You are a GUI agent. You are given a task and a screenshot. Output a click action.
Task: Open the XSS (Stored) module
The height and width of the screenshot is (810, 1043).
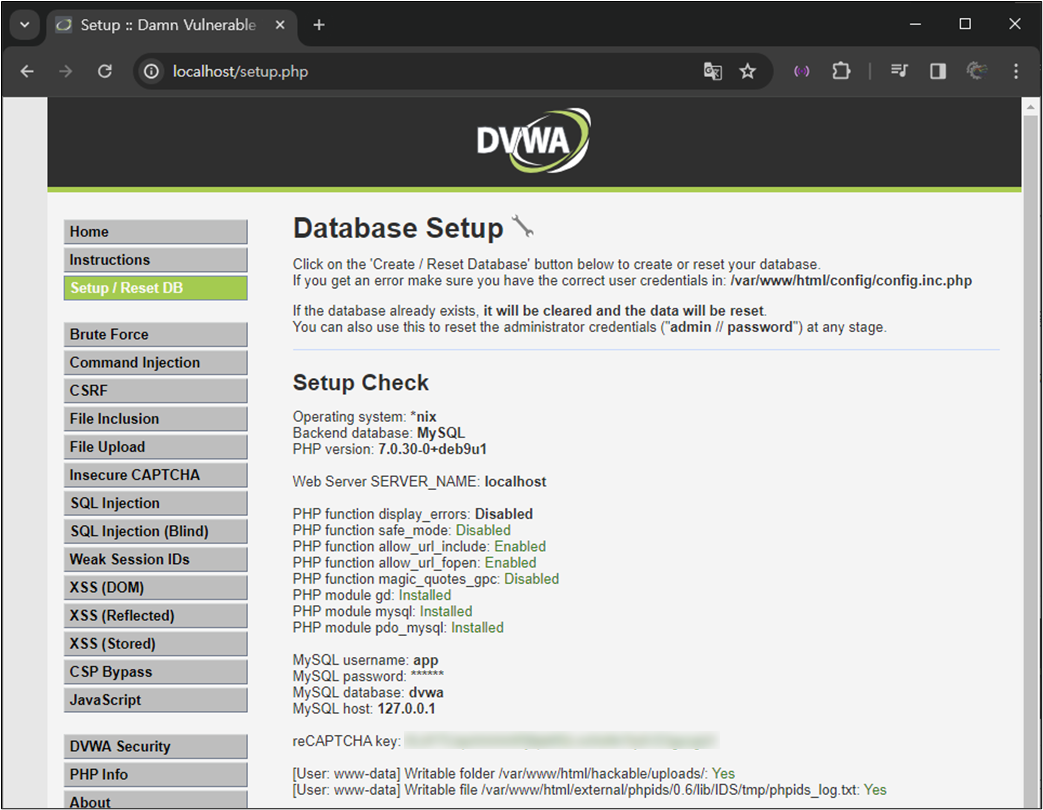[156, 644]
